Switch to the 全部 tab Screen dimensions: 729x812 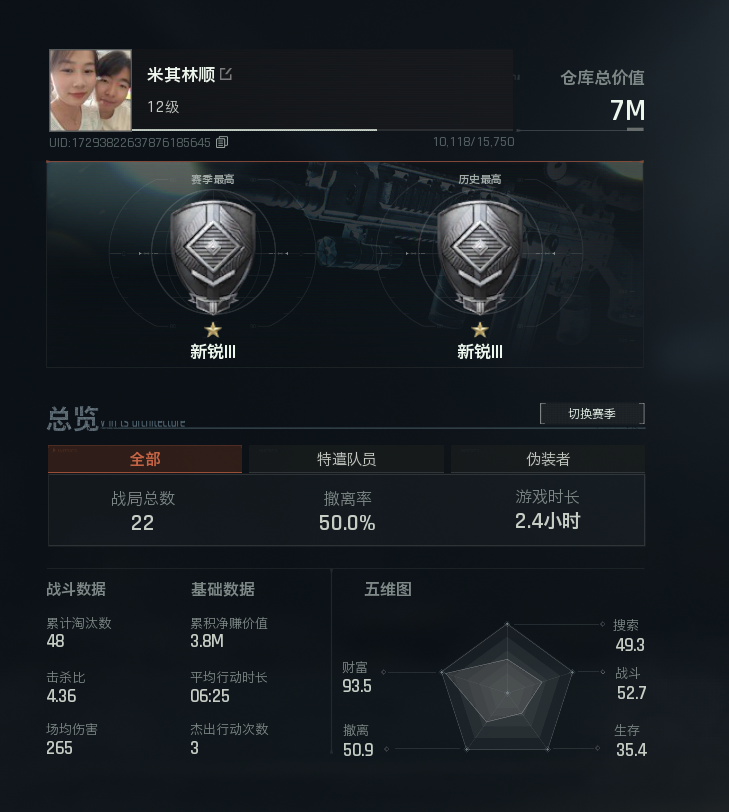145,459
